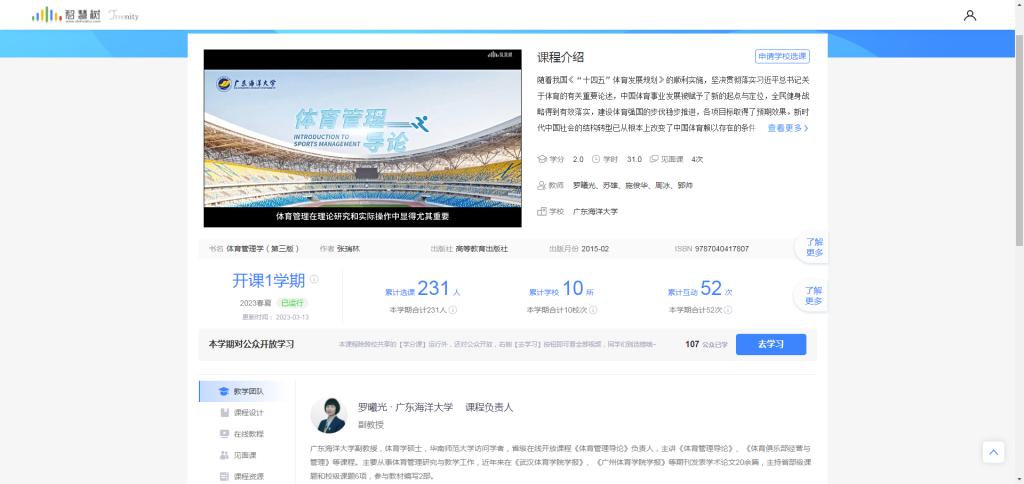Open the 在线教程 sidebar tab
The height and width of the screenshot is (484, 1024).
[x=247, y=434]
